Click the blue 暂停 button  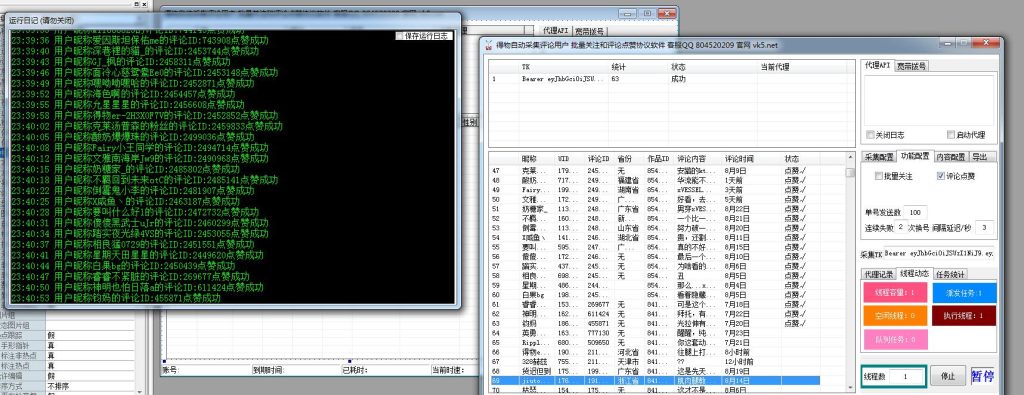(982, 376)
